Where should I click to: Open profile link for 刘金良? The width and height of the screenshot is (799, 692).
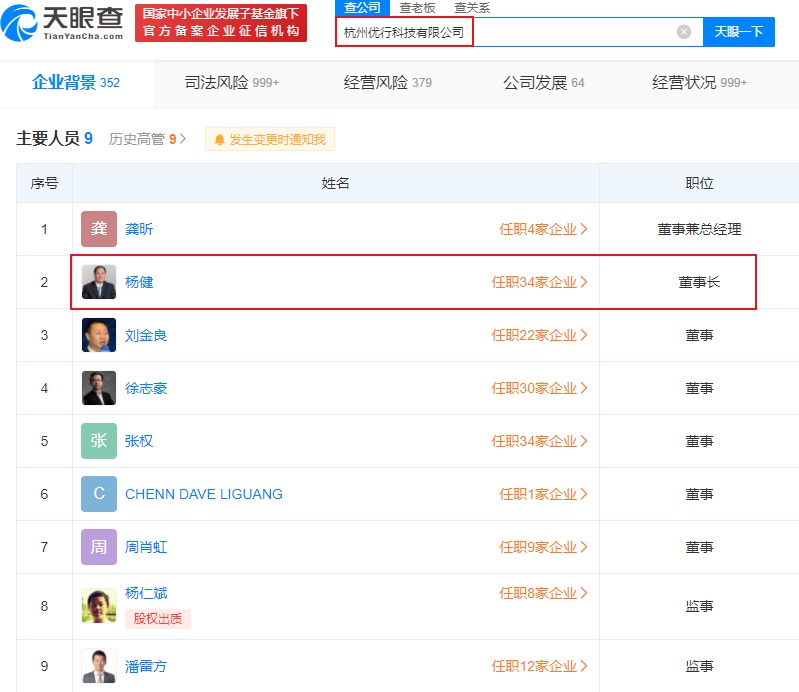(x=146, y=335)
